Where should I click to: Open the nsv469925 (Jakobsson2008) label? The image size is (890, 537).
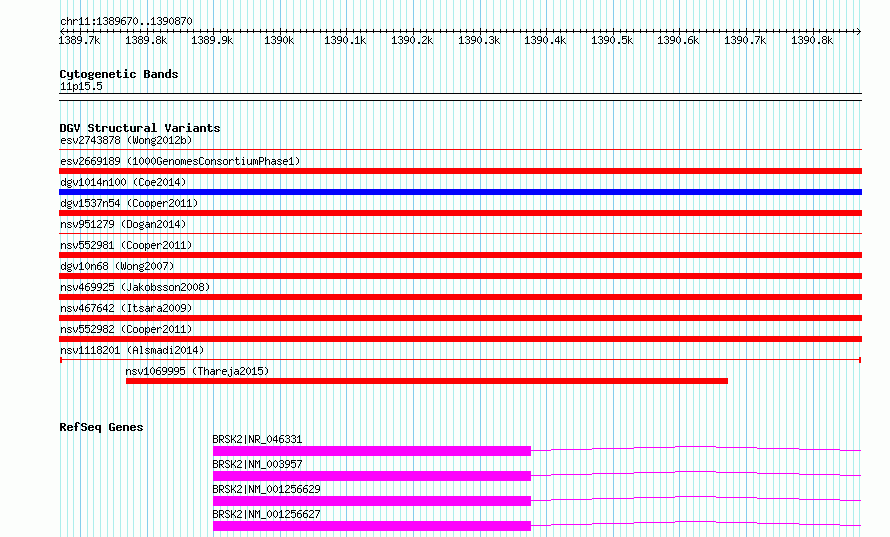135,287
